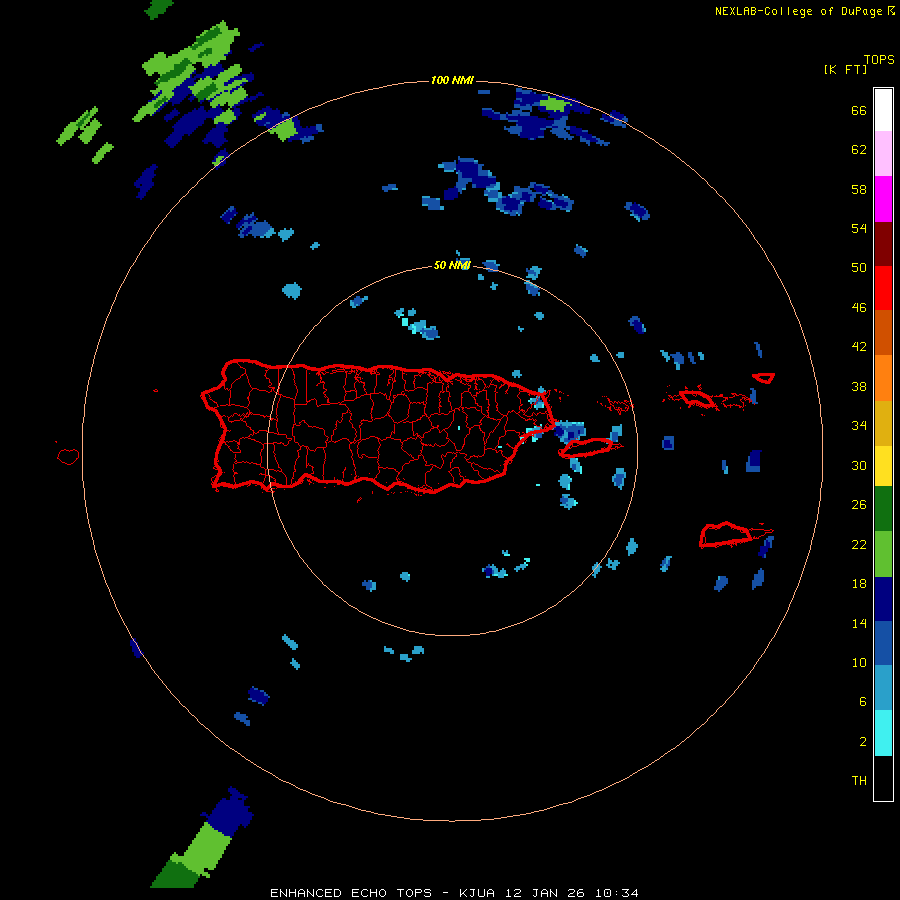Click the legend value 6
This screenshot has width=900, height=900.
click(862, 701)
